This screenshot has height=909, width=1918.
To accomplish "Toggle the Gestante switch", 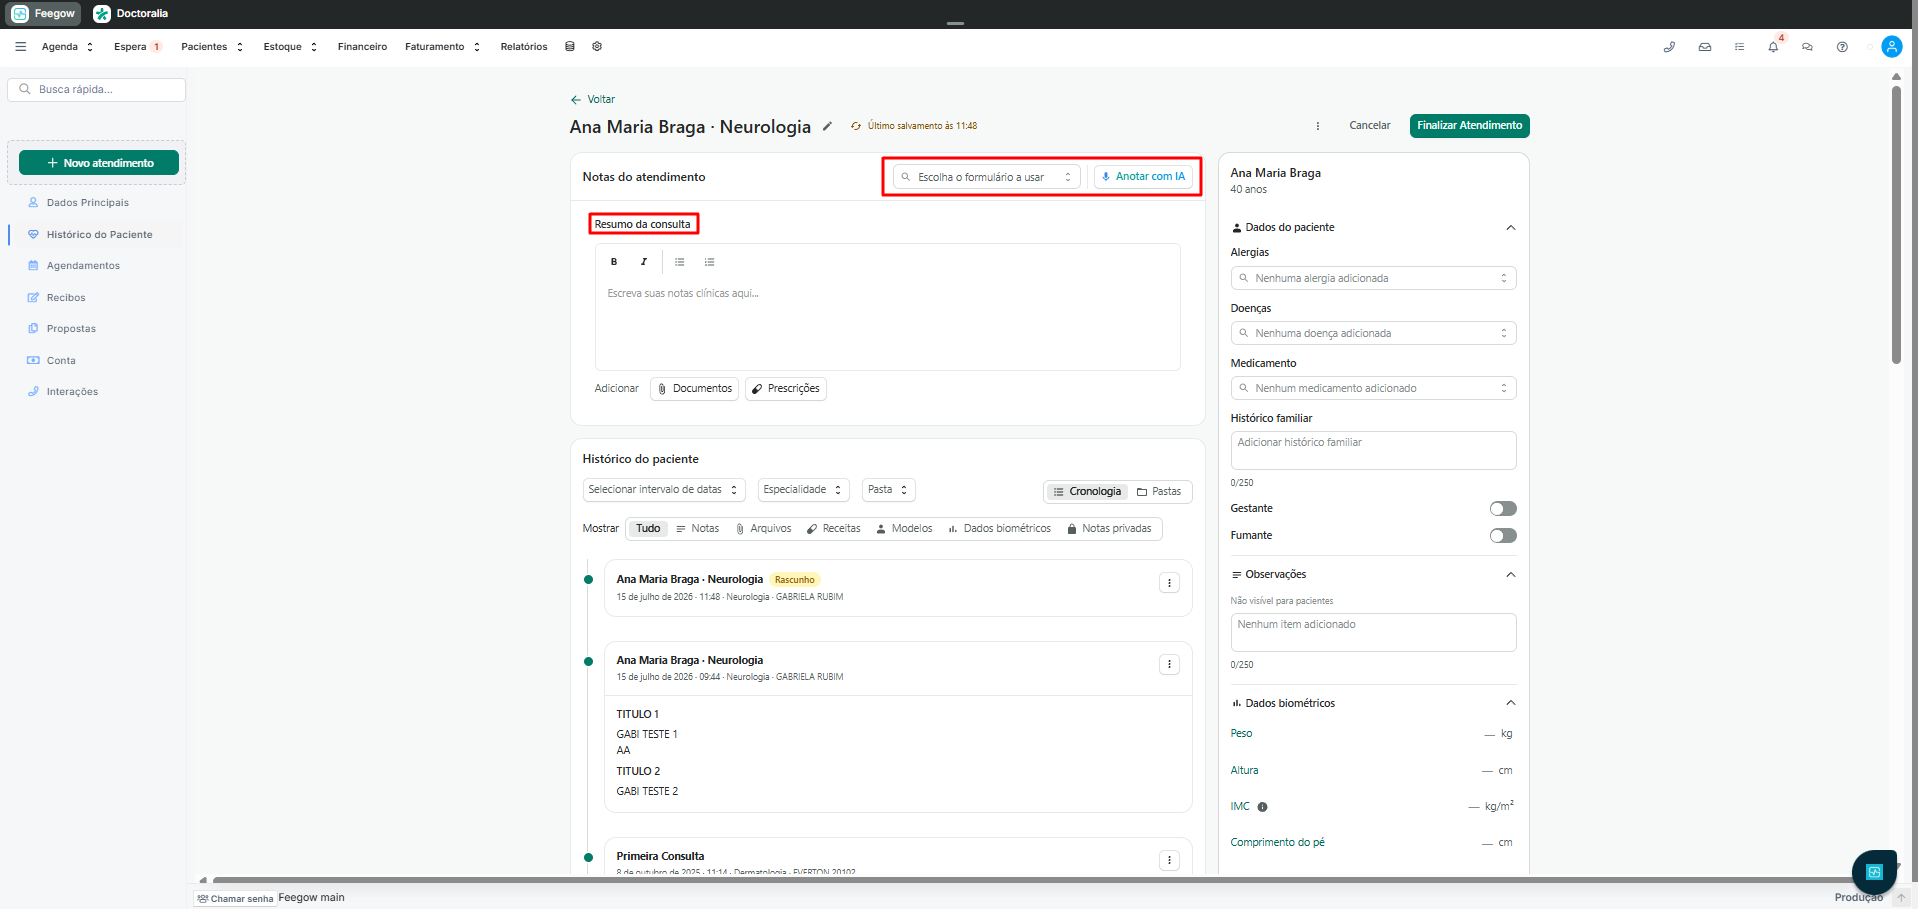I will point(1503,508).
